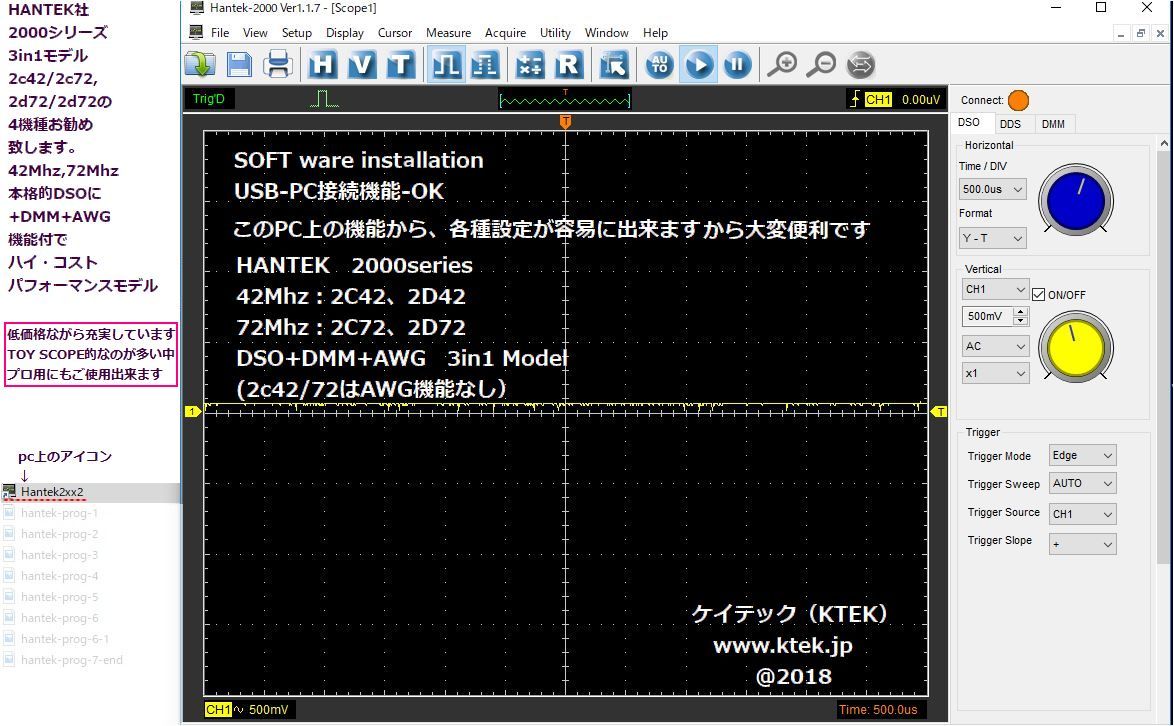Screen dimensions: 1174x726
Task: Open the Vertical channel CH1 dropdown
Action: click(x=996, y=289)
